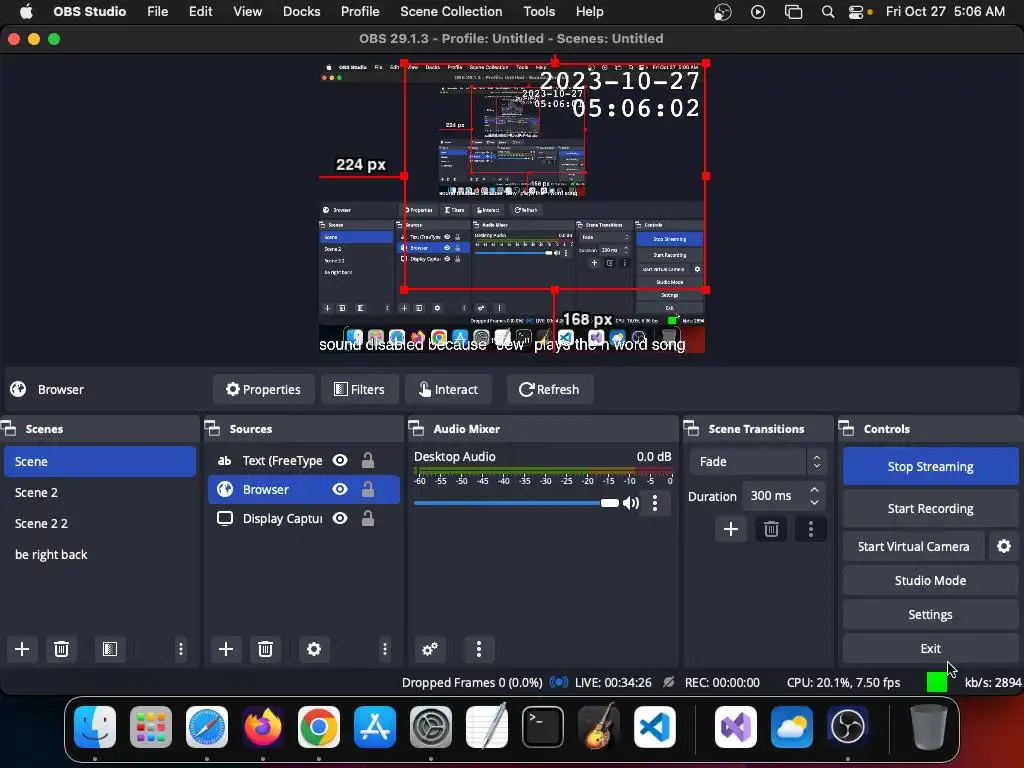This screenshot has width=1024, height=768.
Task: Open Firefox from the Dock
Action: pos(263,727)
